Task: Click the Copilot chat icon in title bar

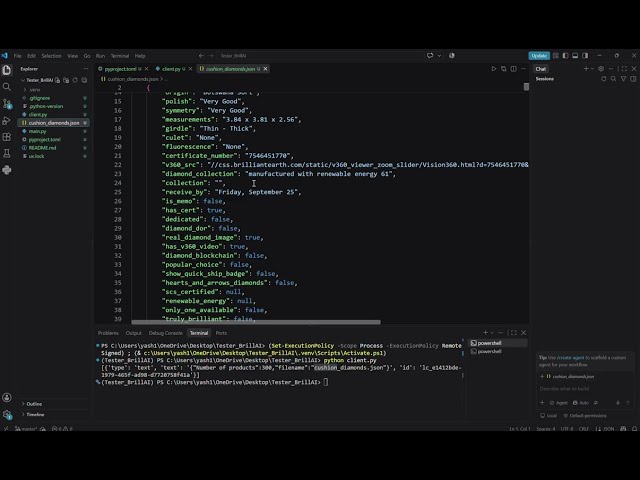Action: pyautogui.click(x=430, y=56)
